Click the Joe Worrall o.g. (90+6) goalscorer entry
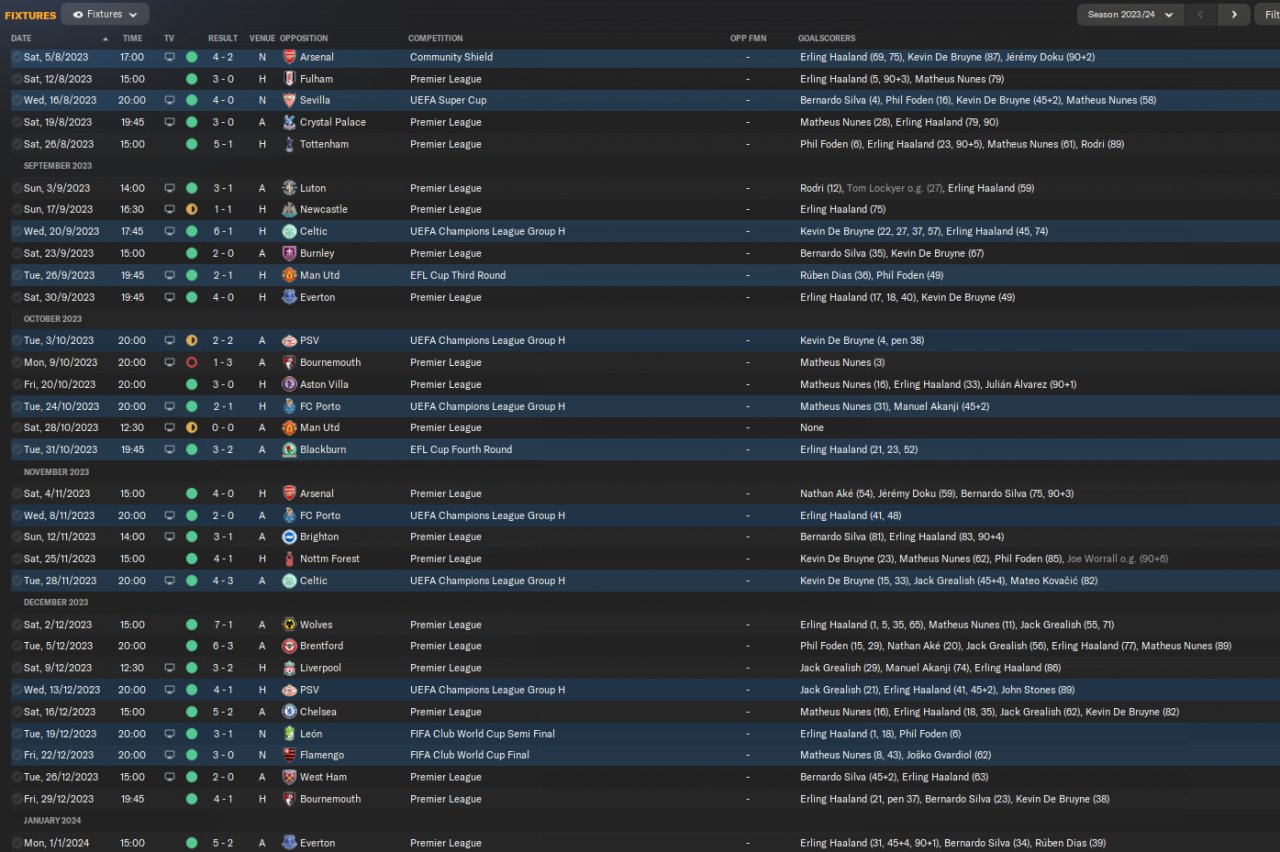This screenshot has width=1280, height=852. click(1118, 559)
